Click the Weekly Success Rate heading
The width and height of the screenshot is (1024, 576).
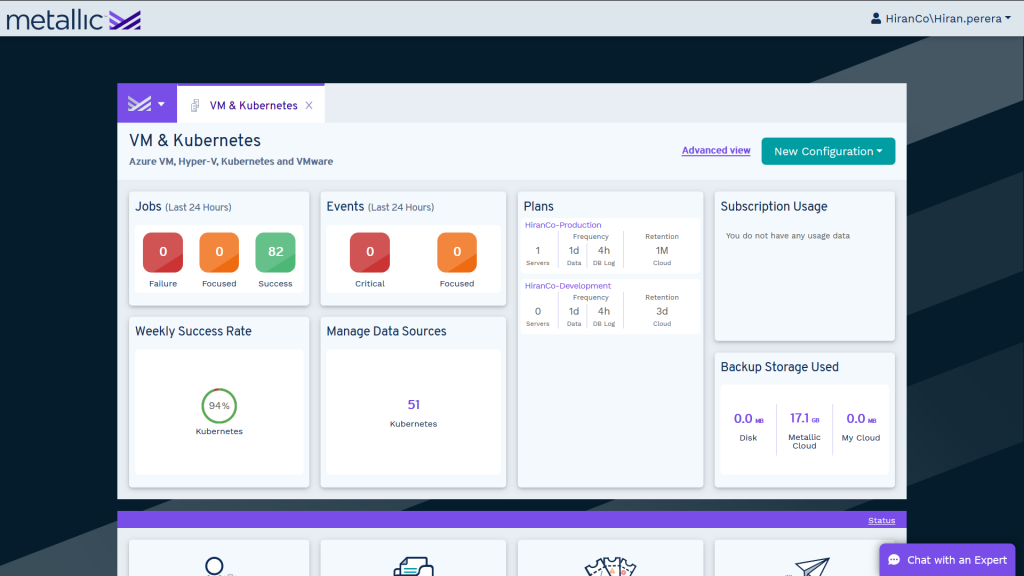click(193, 331)
